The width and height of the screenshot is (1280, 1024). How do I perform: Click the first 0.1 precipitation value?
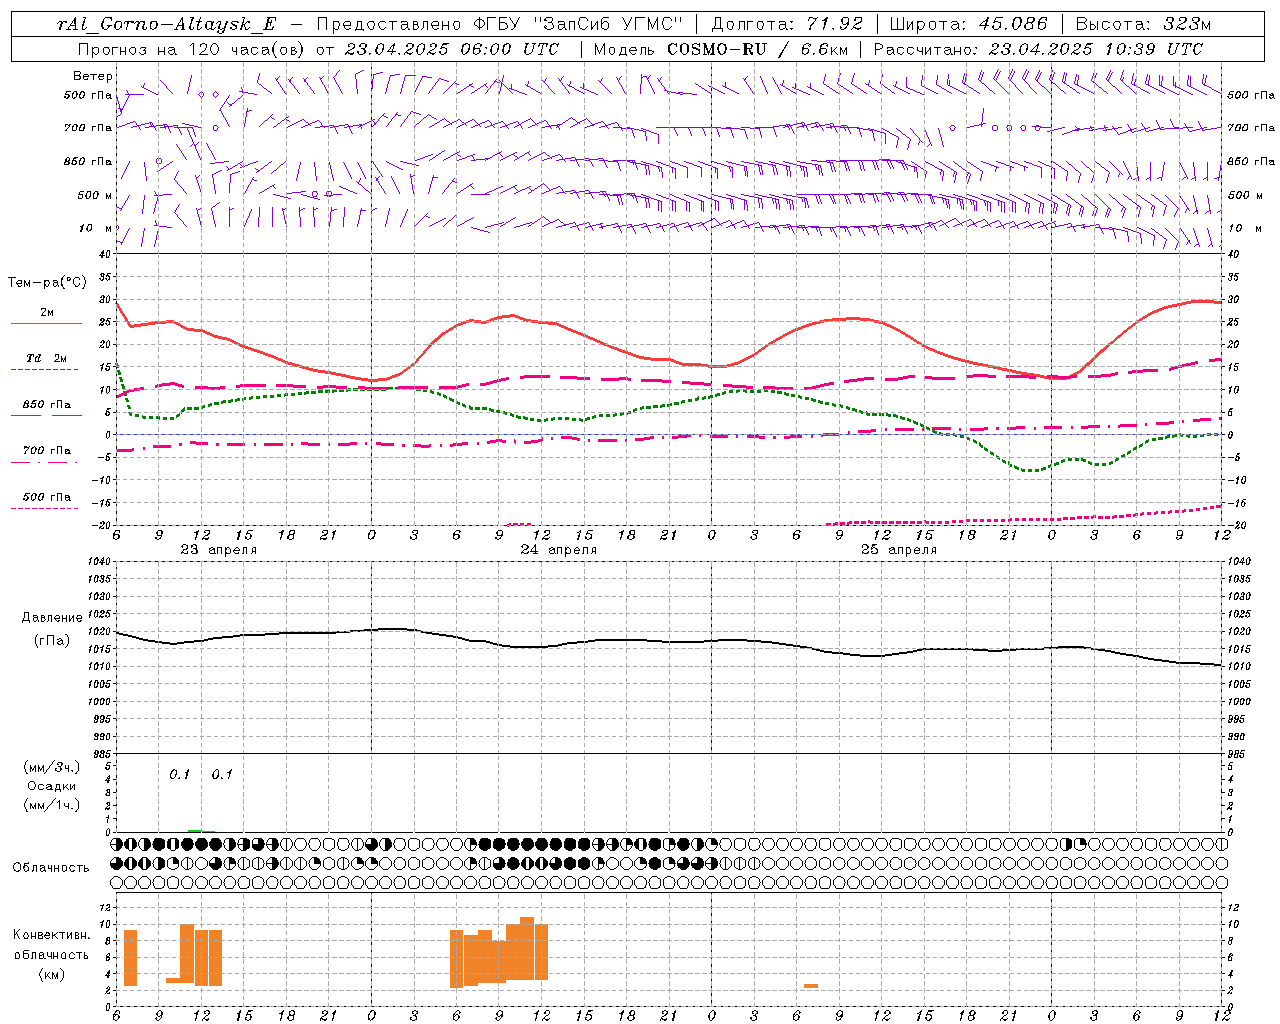(179, 775)
